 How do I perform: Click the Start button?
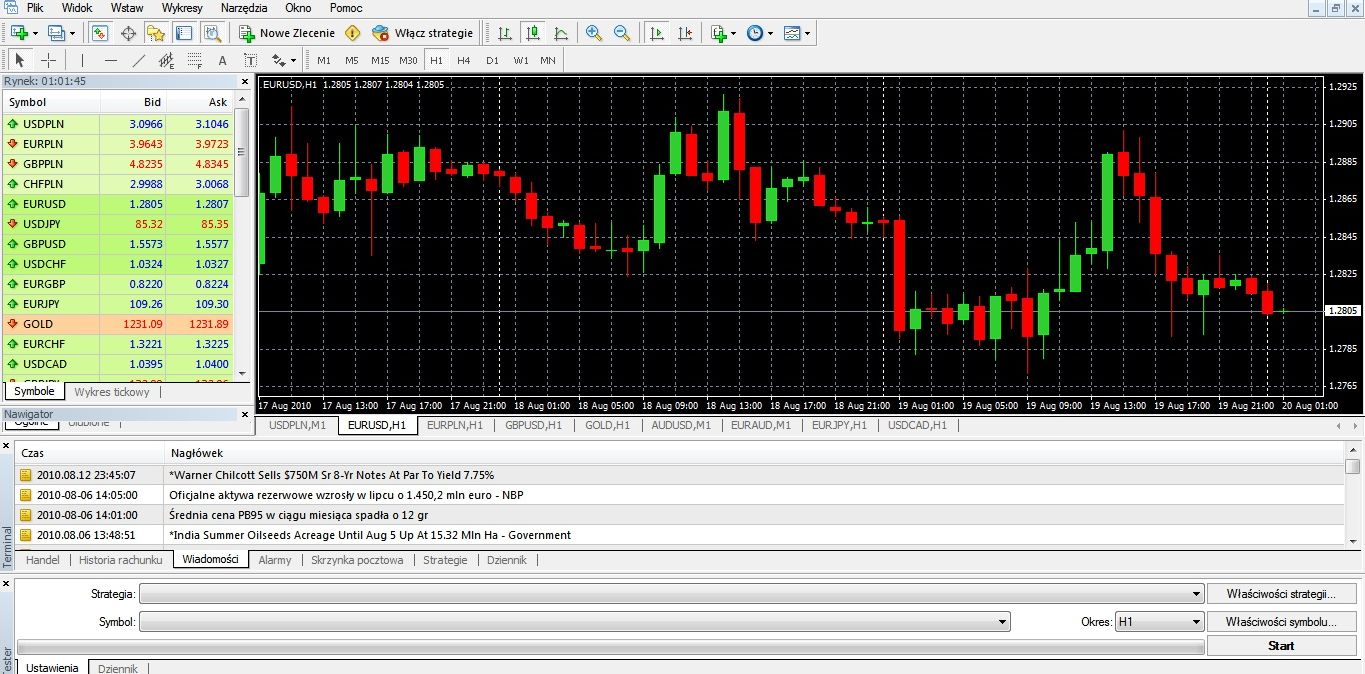pos(1281,646)
